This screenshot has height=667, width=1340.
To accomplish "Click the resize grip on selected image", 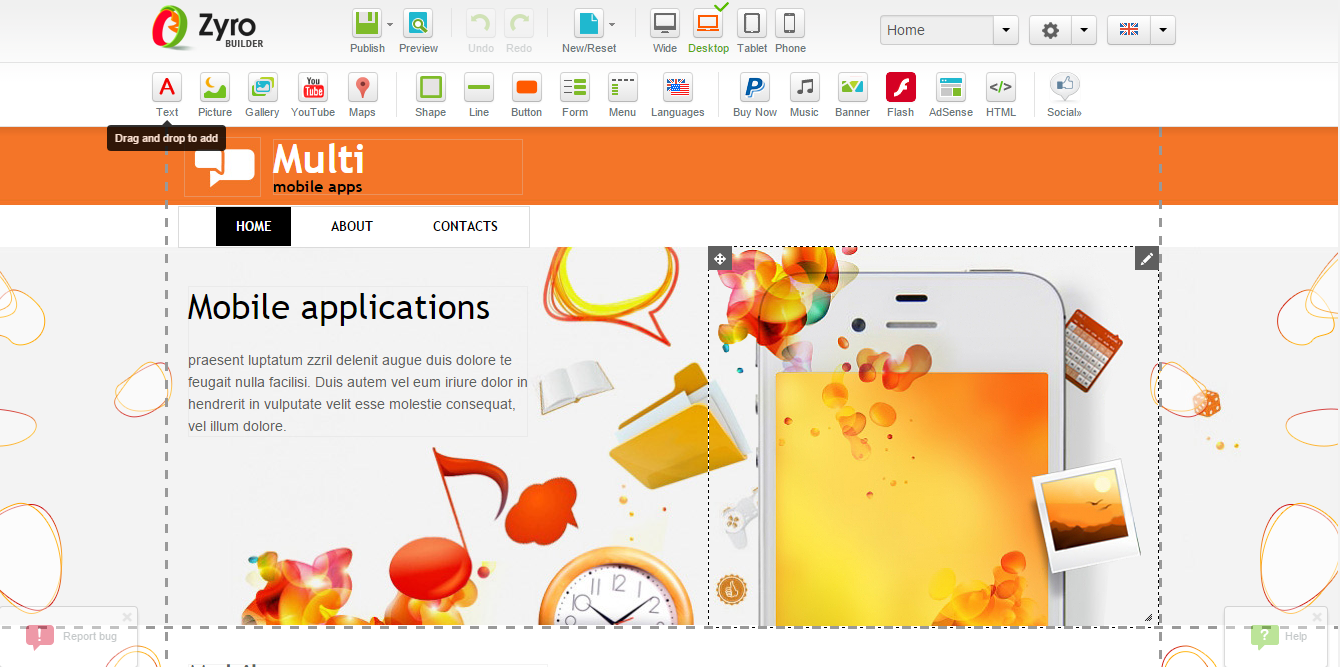I will pyautogui.click(x=1148, y=618).
